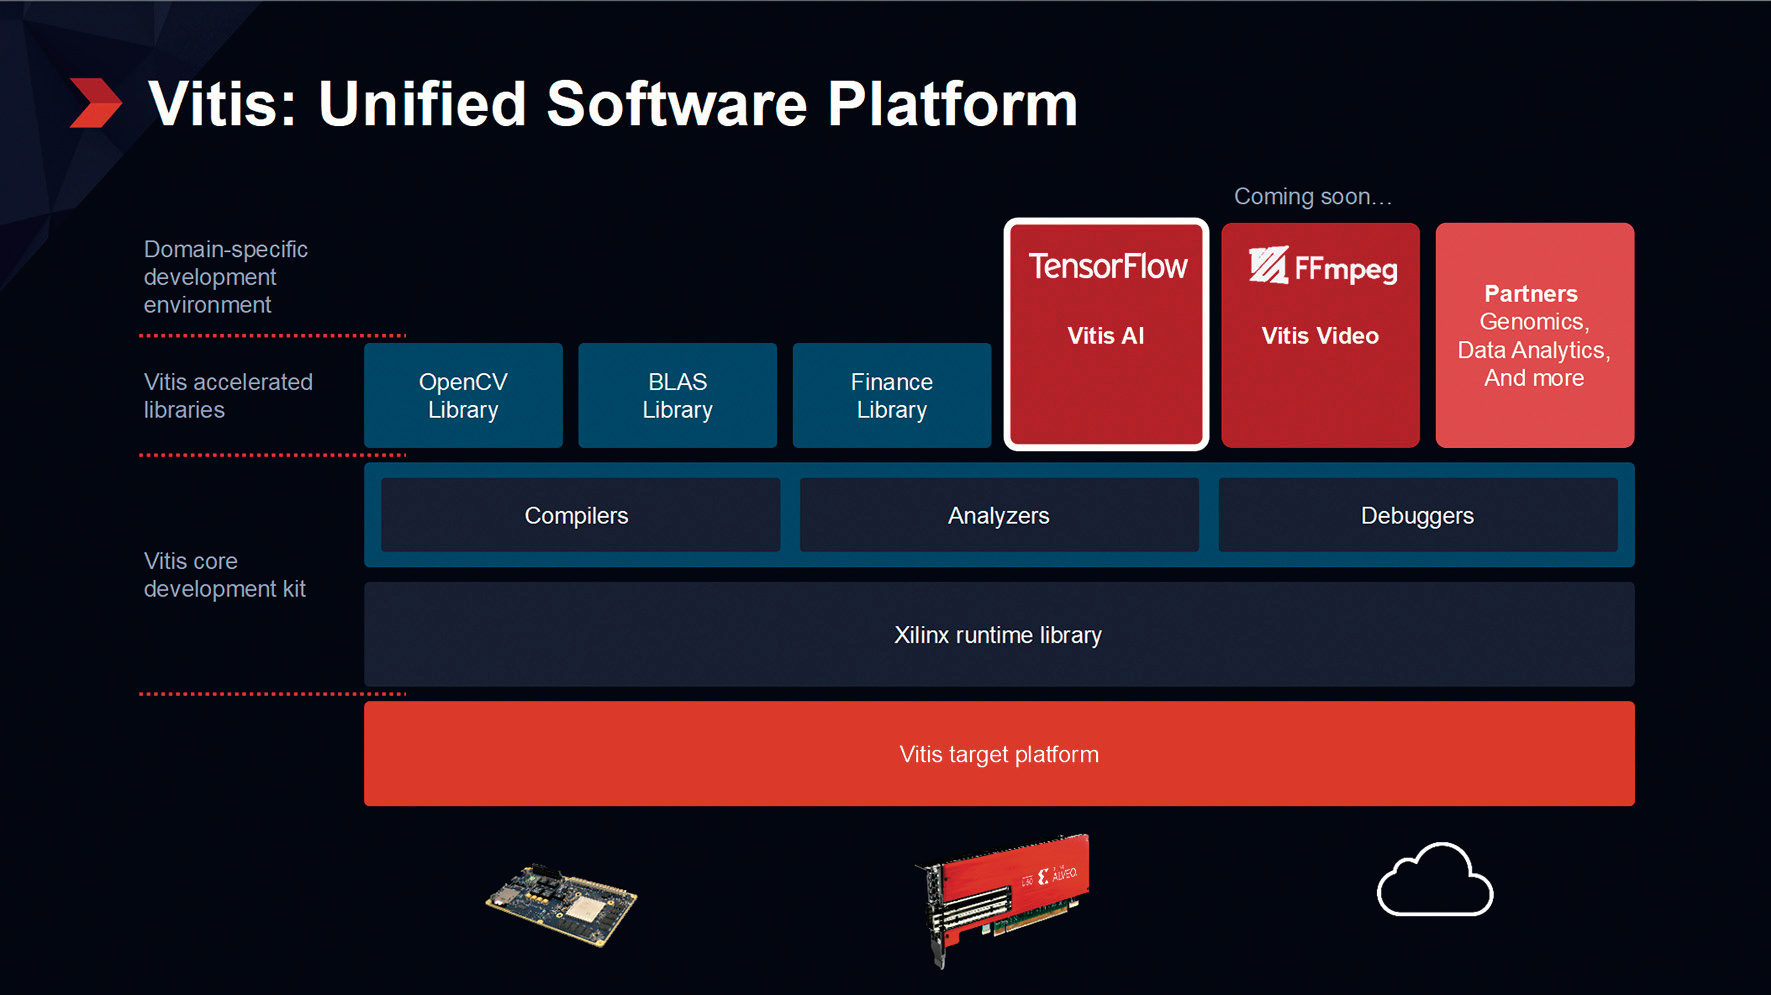Select the Vitis Video block
This screenshot has width=1771, height=995.
1320,335
